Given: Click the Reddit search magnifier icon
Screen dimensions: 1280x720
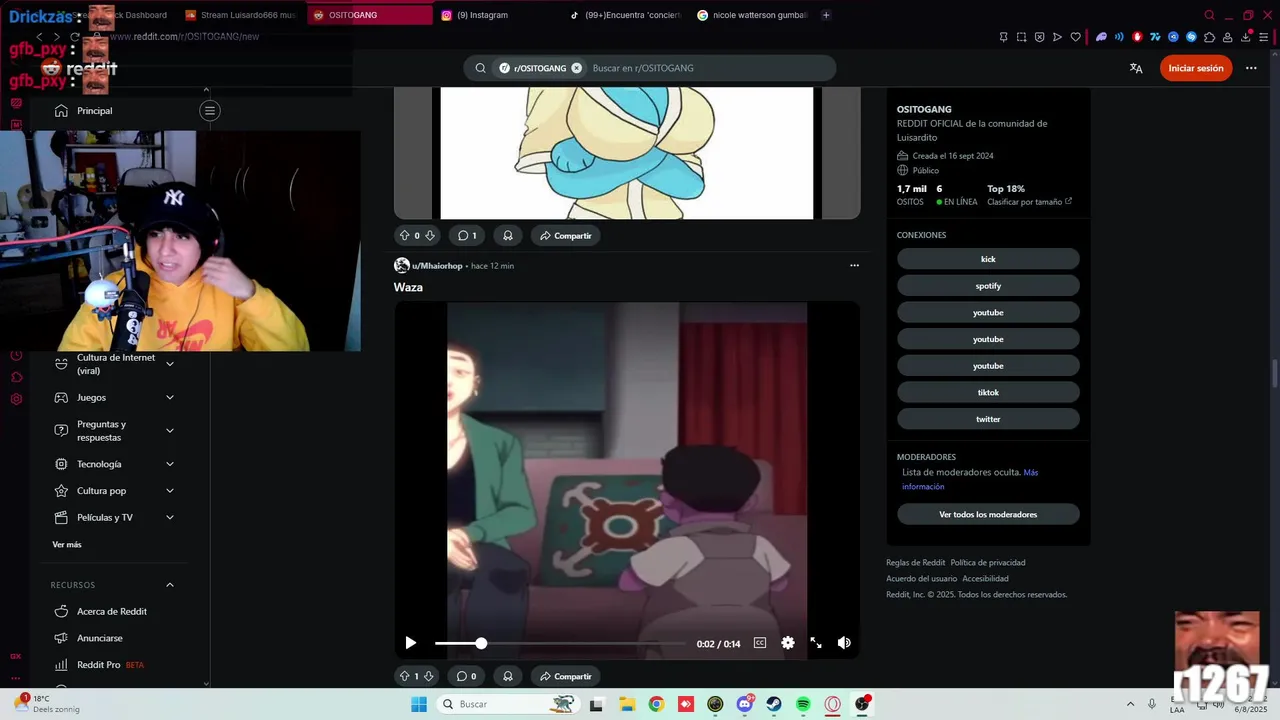Looking at the screenshot, I should pyautogui.click(x=480, y=68).
